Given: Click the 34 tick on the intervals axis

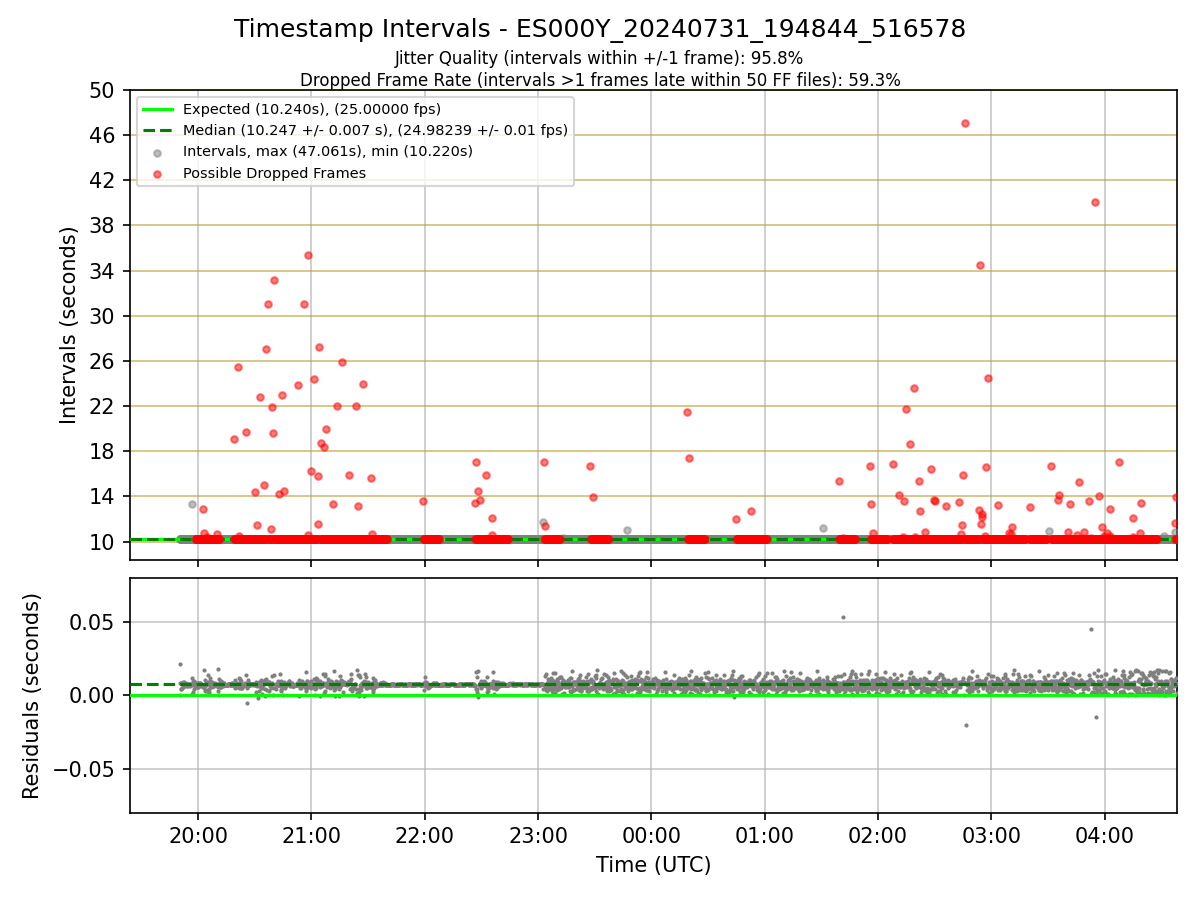Looking at the screenshot, I should click(x=104, y=271).
